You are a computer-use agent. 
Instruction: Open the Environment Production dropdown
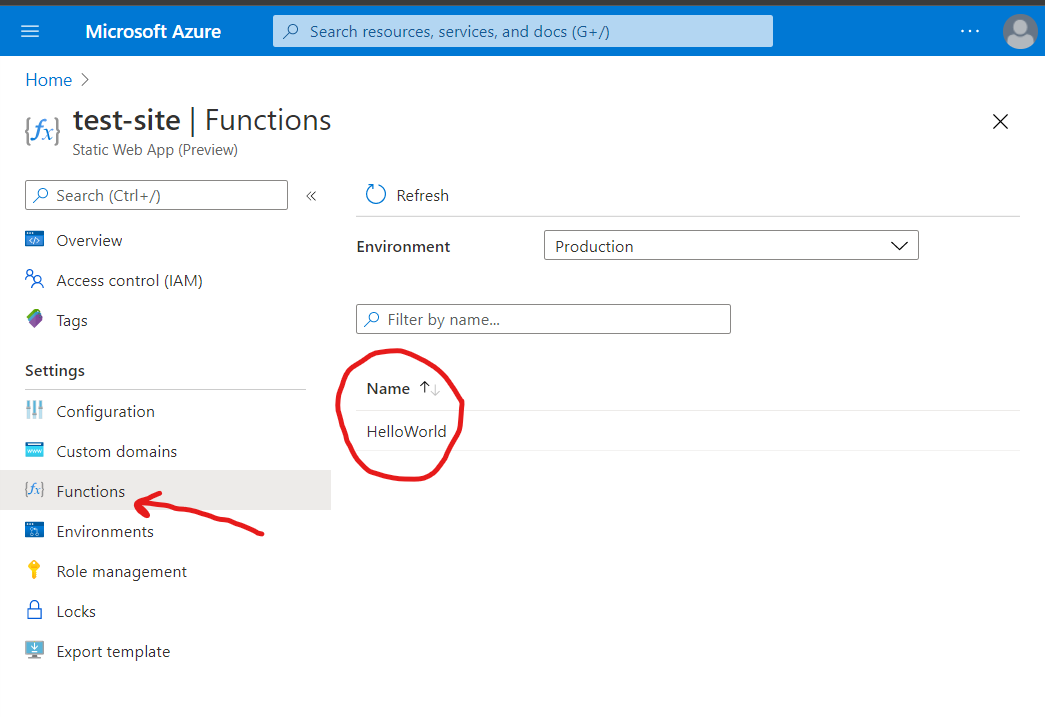coord(731,245)
